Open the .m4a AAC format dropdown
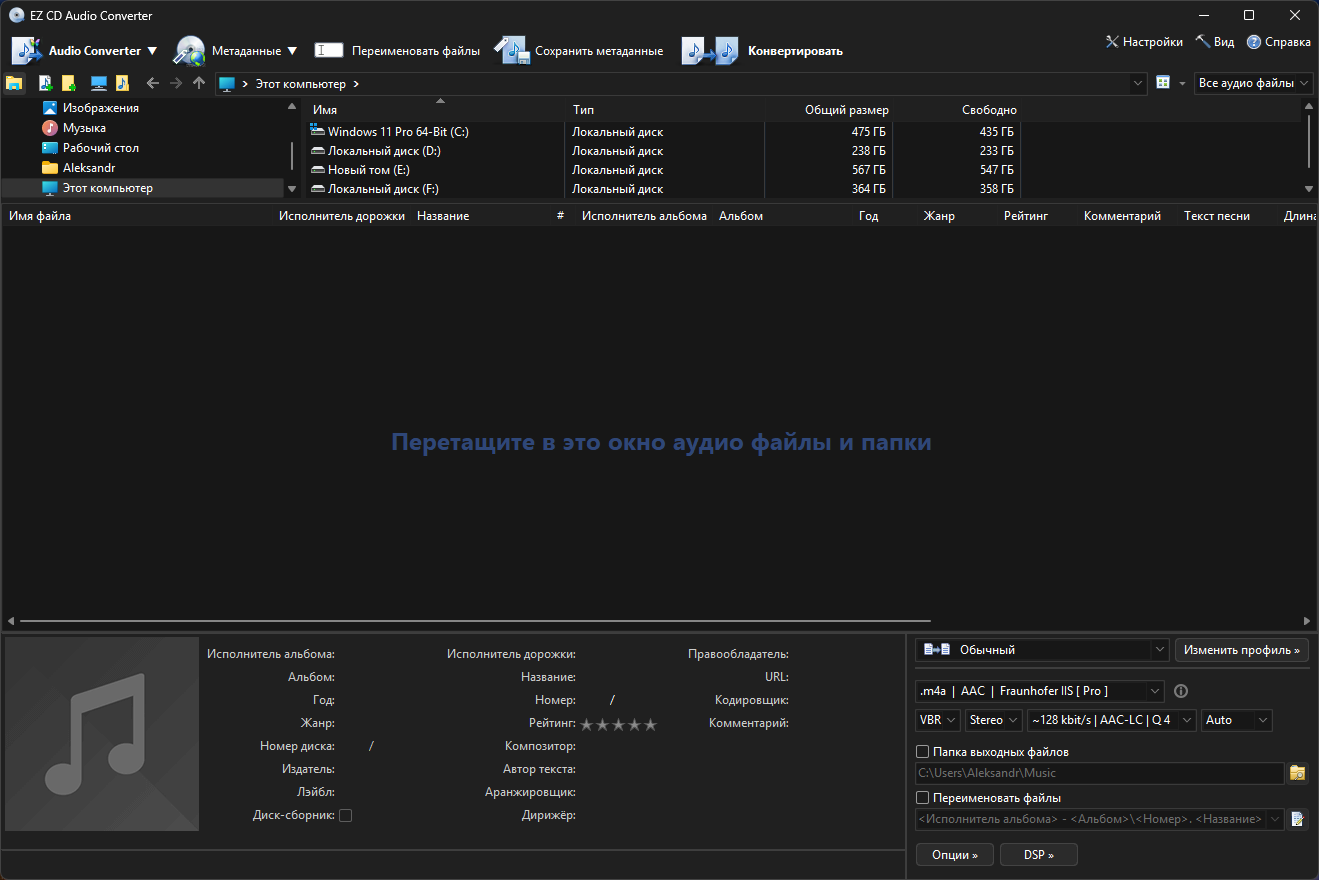The height and width of the screenshot is (880, 1319). point(1039,691)
